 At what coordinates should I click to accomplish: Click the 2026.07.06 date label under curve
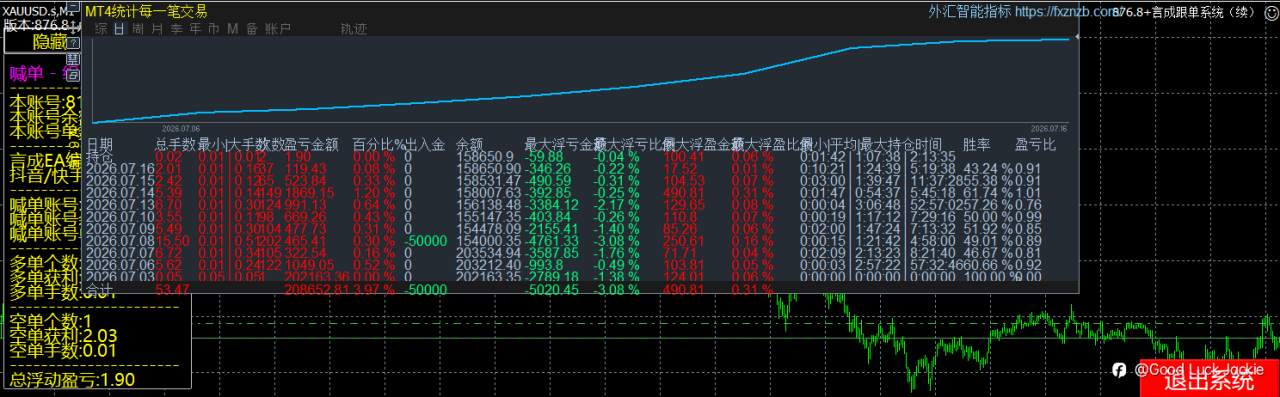coord(182,128)
